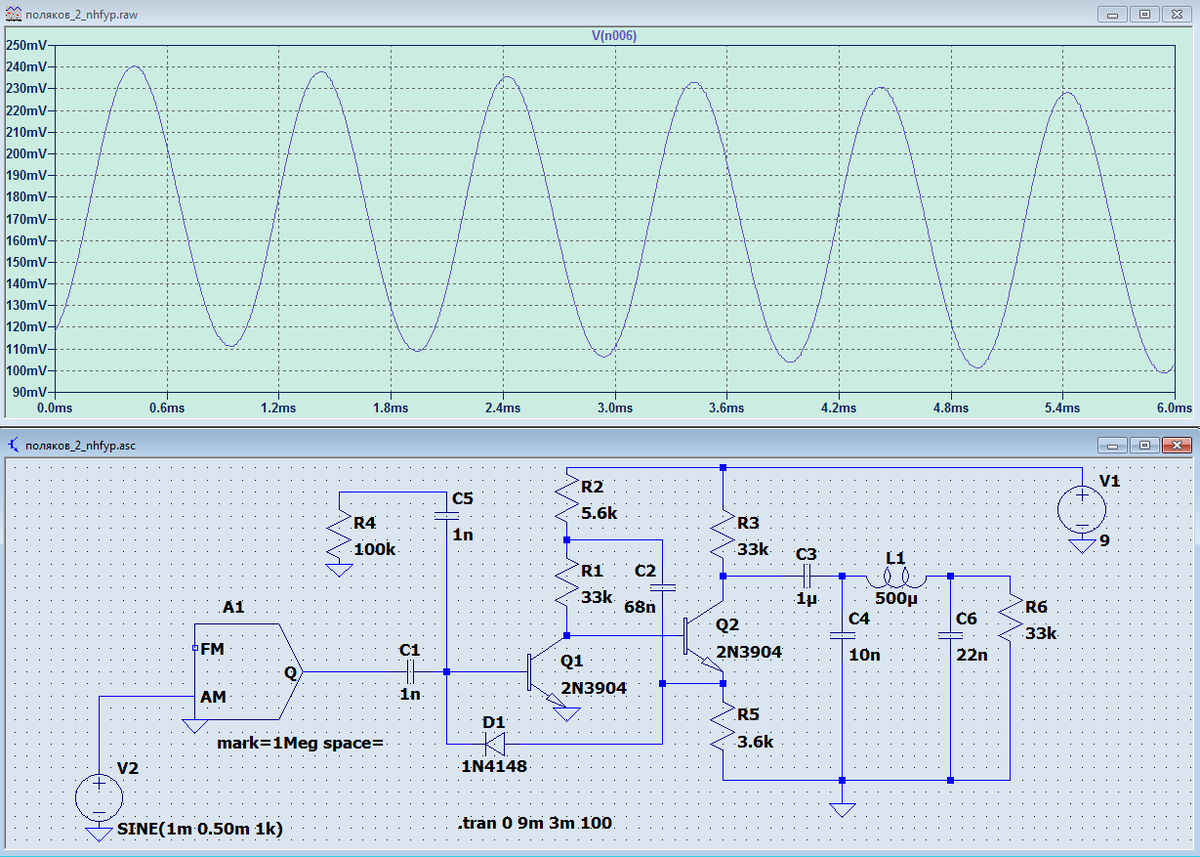Viewport: 1200px width, 857px height.
Task: Maximize the поляков_2_nhfyp.asc schematic window
Action: tap(1145, 444)
